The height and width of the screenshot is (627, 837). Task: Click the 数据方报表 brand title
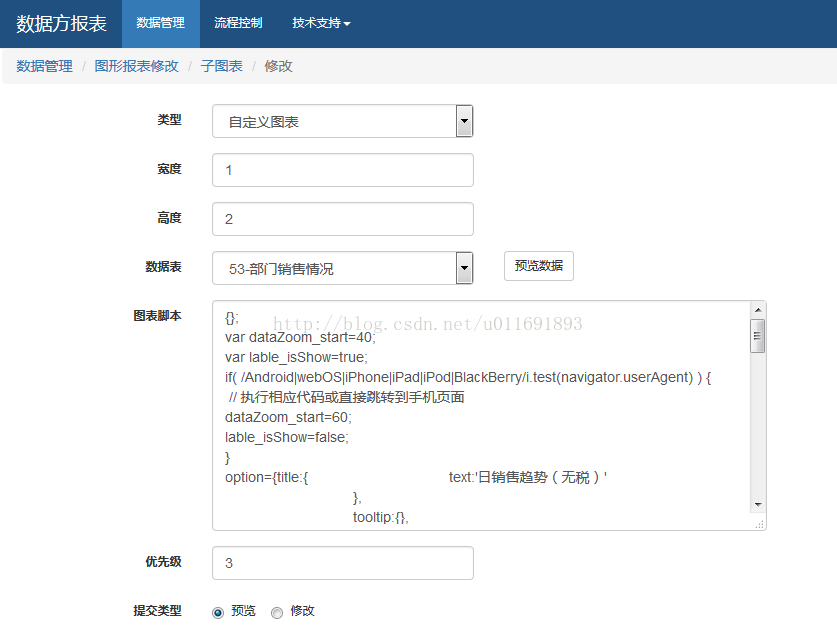tap(61, 23)
